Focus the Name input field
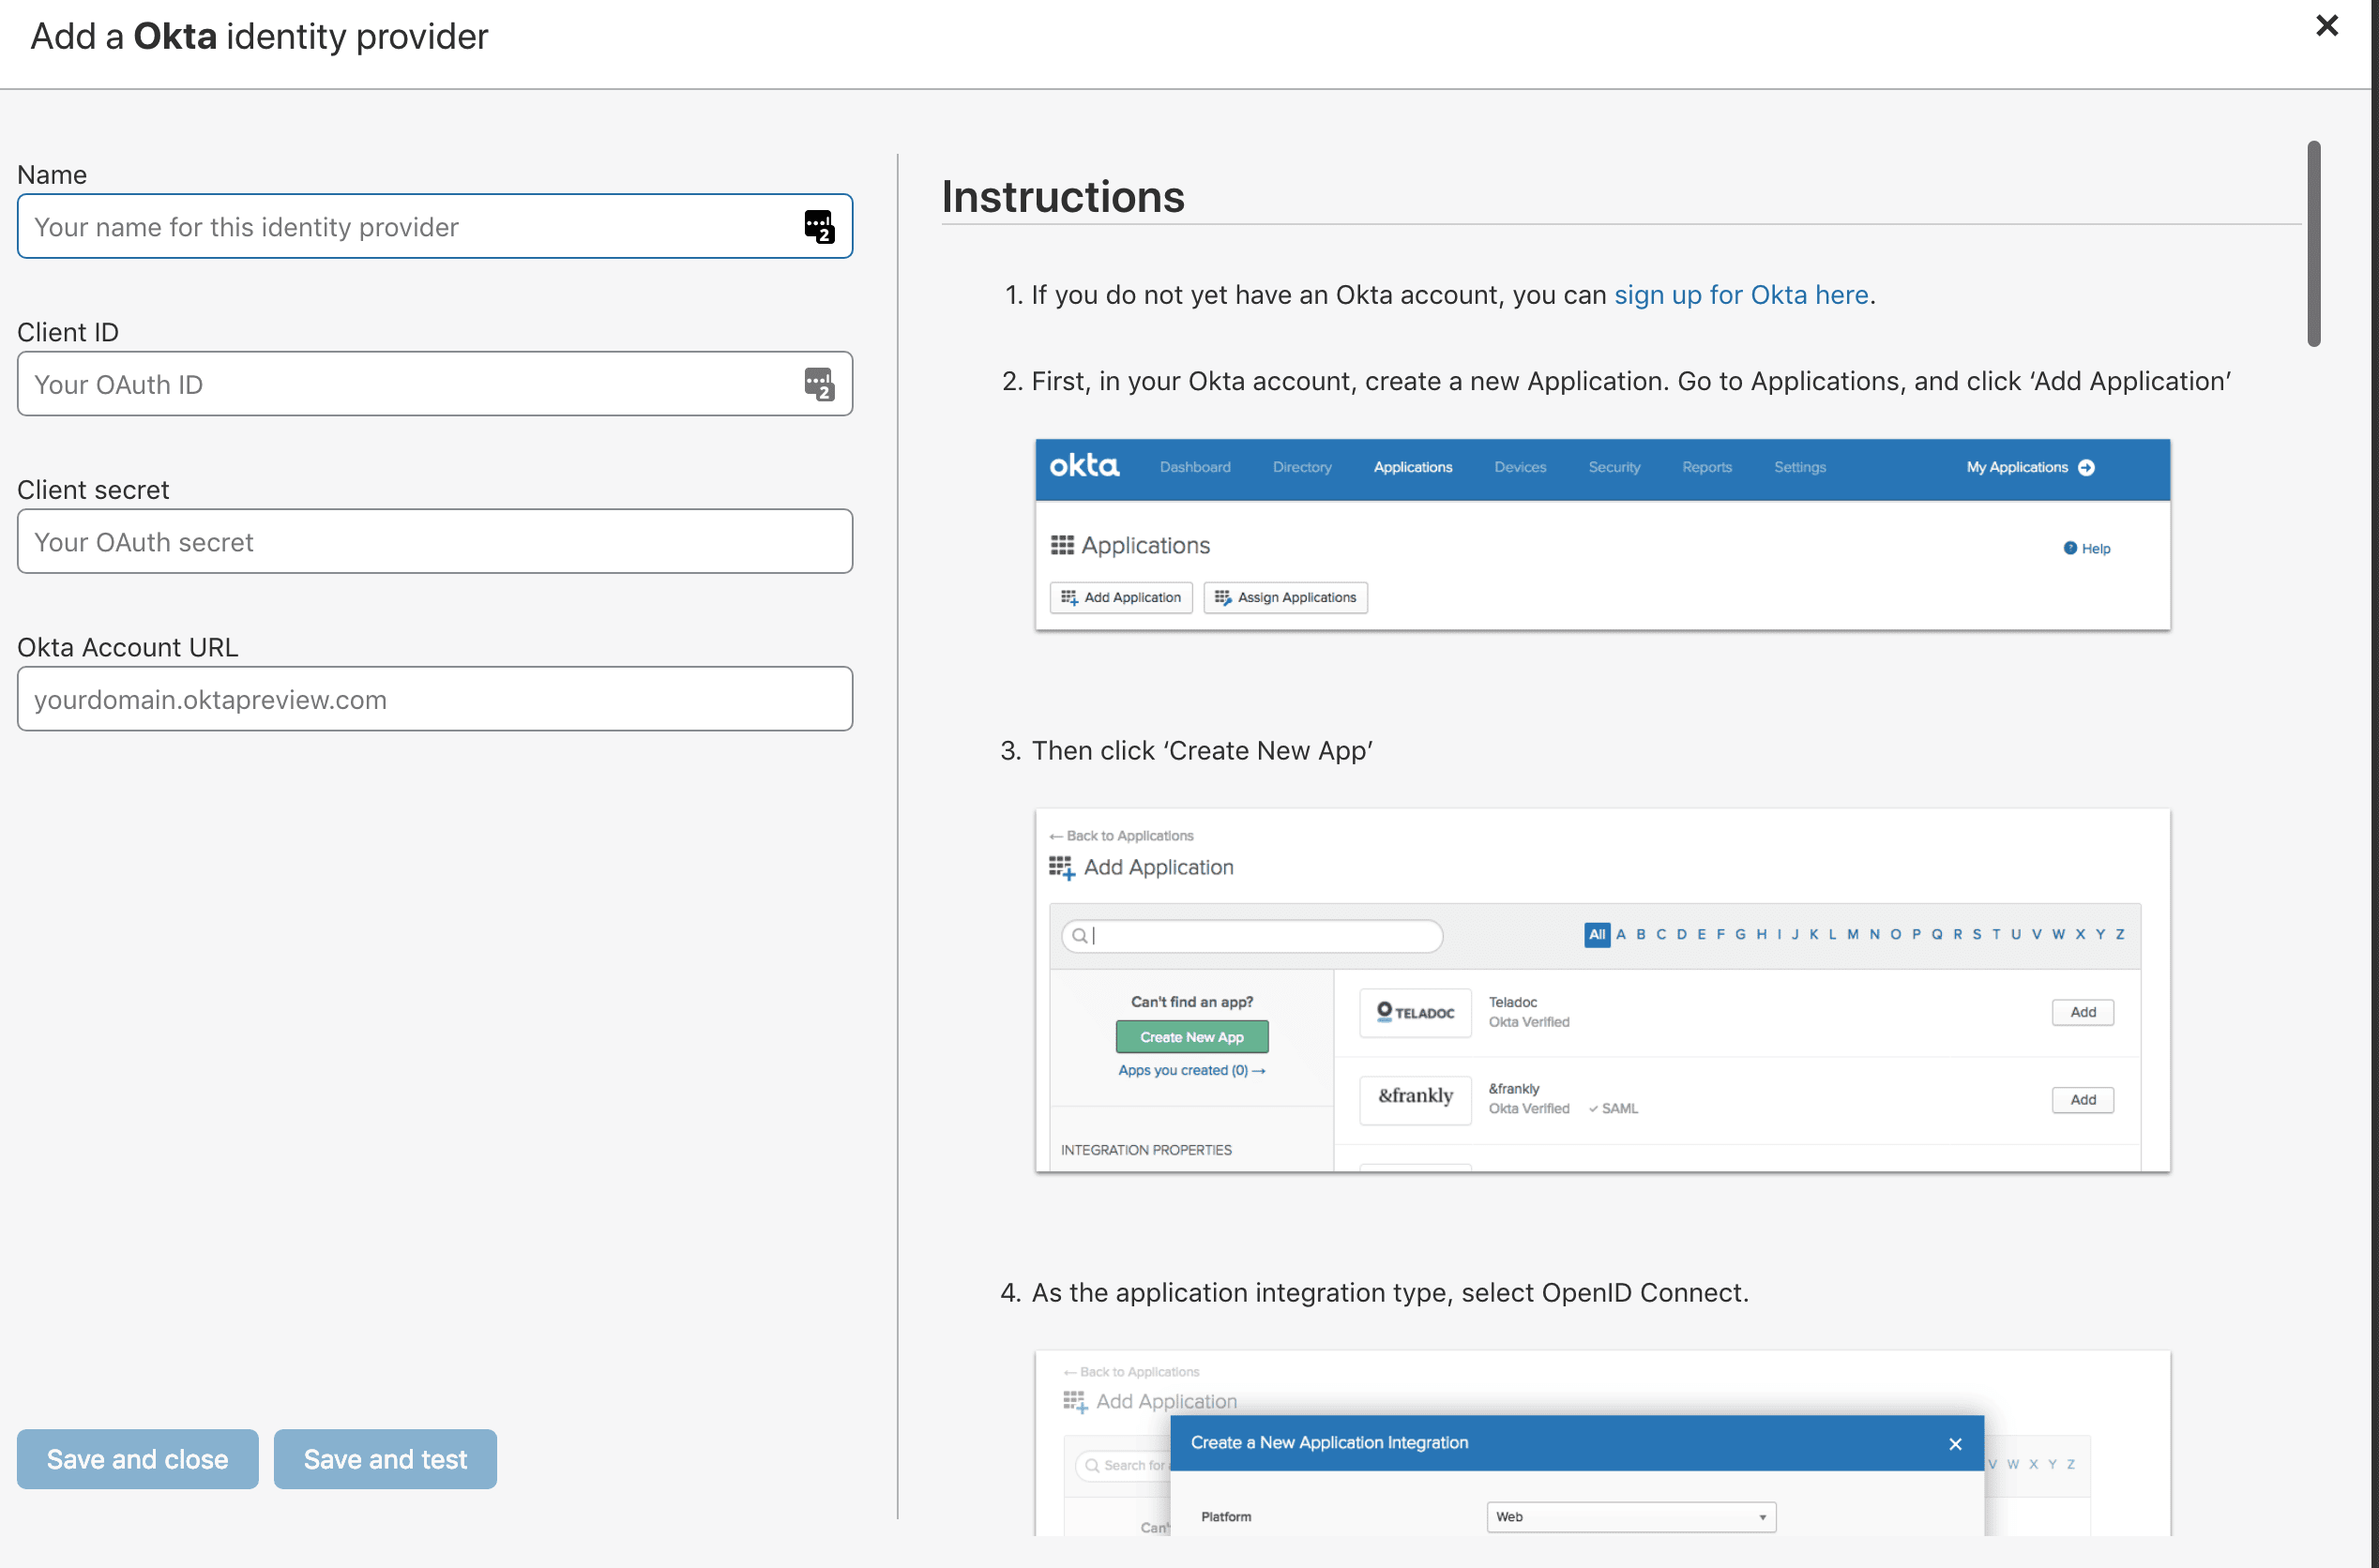Screen dimensions: 2379x1568 click(x=435, y=226)
